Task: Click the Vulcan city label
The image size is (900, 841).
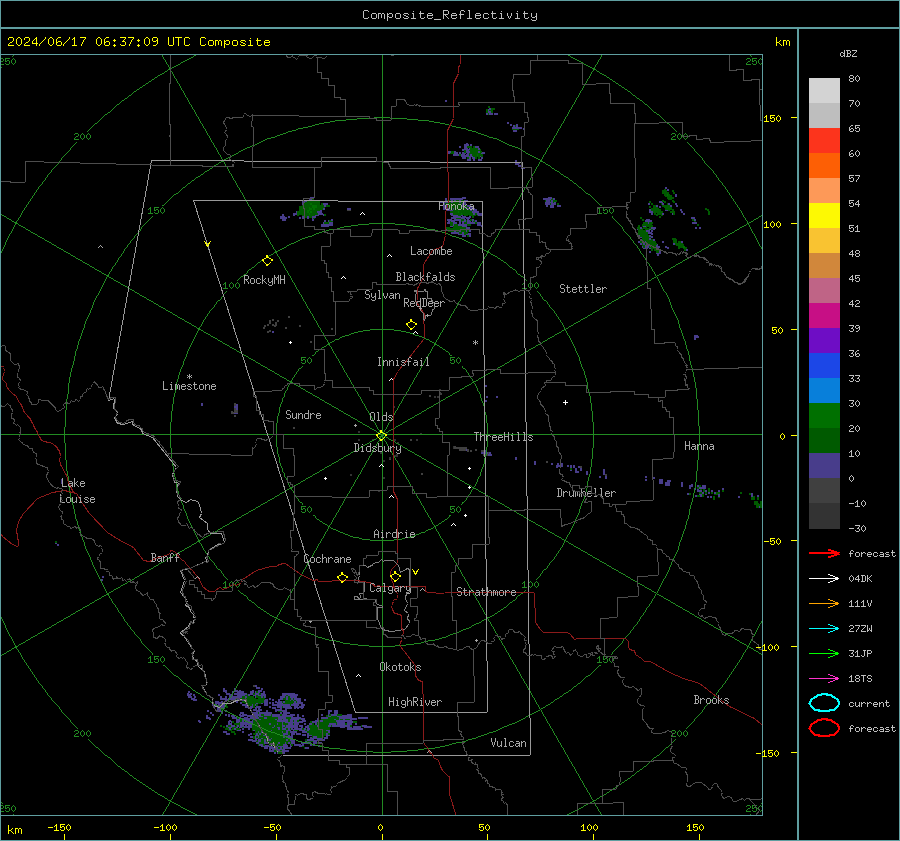Action: click(x=508, y=743)
